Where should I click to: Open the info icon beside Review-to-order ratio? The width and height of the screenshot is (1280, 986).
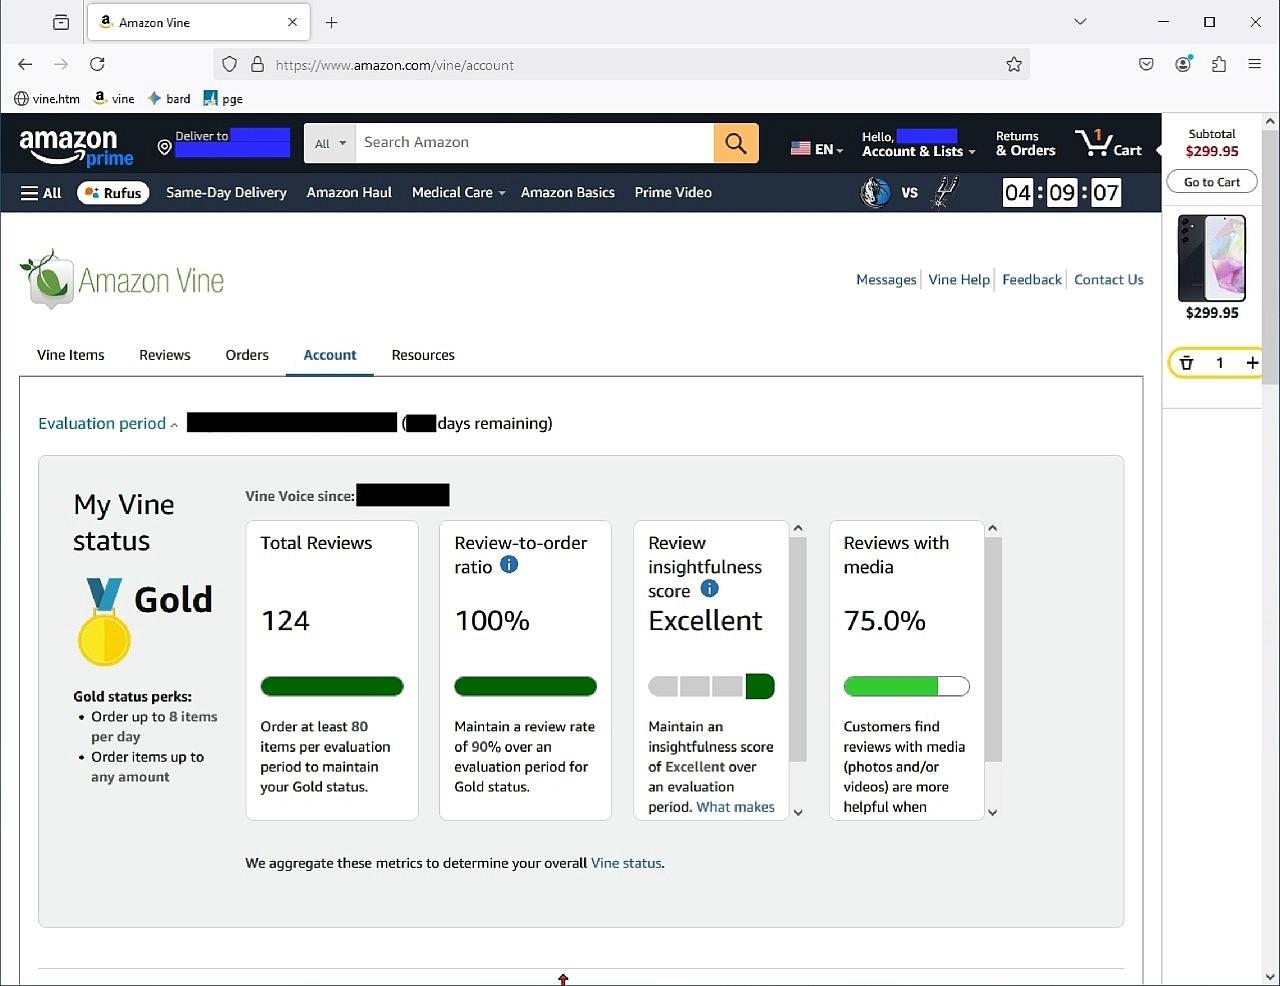point(509,565)
